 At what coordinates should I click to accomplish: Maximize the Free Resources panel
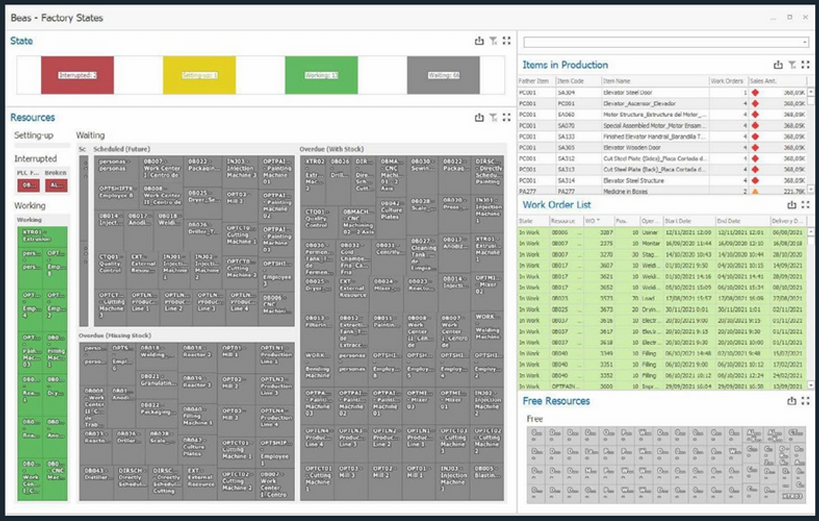[804, 401]
